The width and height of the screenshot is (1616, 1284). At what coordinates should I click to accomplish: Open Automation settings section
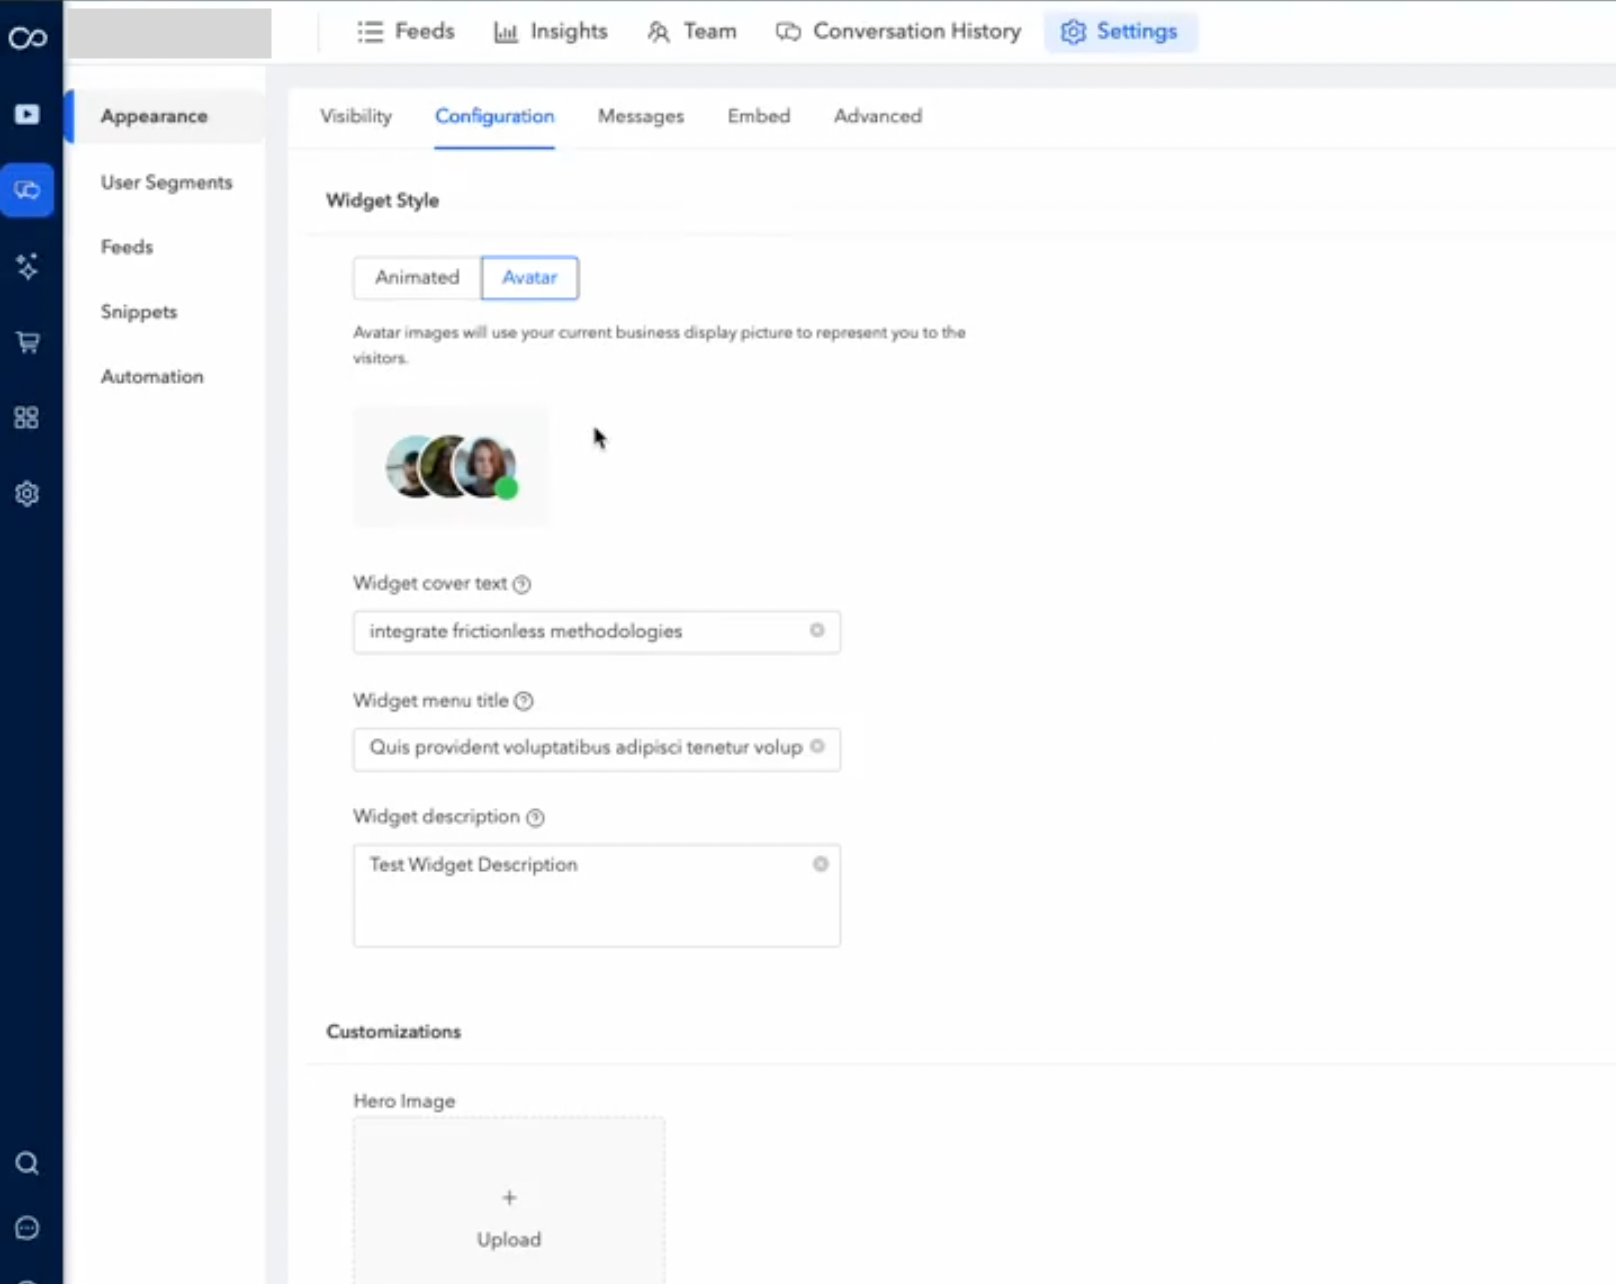(x=152, y=377)
